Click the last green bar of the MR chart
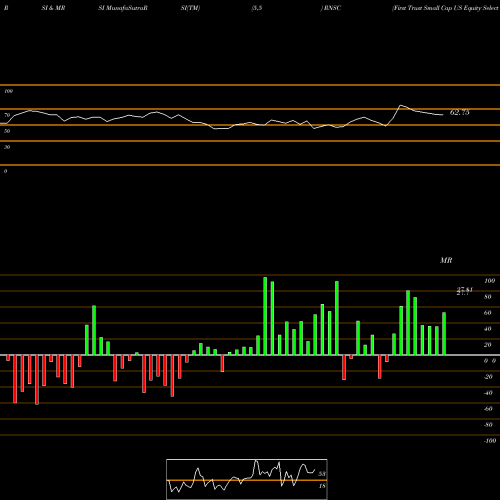 pyautogui.click(x=444, y=334)
